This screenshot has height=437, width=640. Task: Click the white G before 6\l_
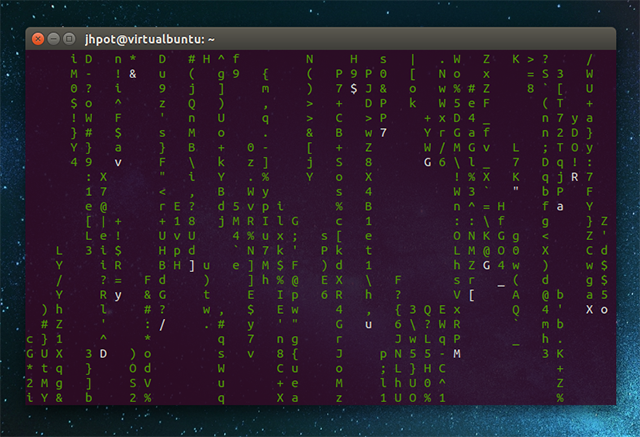tap(427, 162)
